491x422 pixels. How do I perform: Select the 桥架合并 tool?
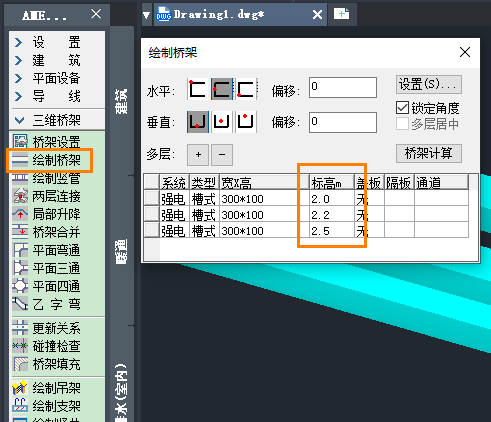click(47, 232)
